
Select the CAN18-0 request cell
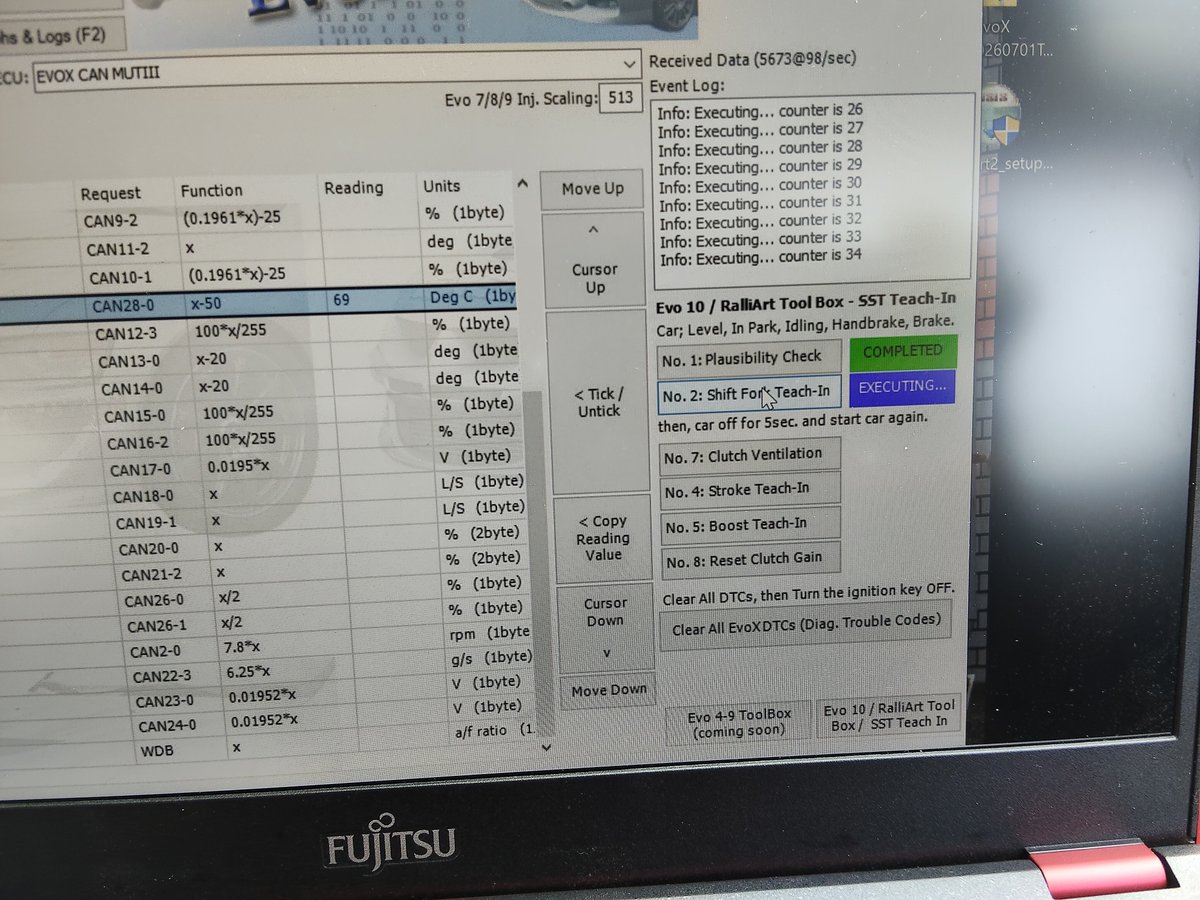point(143,496)
